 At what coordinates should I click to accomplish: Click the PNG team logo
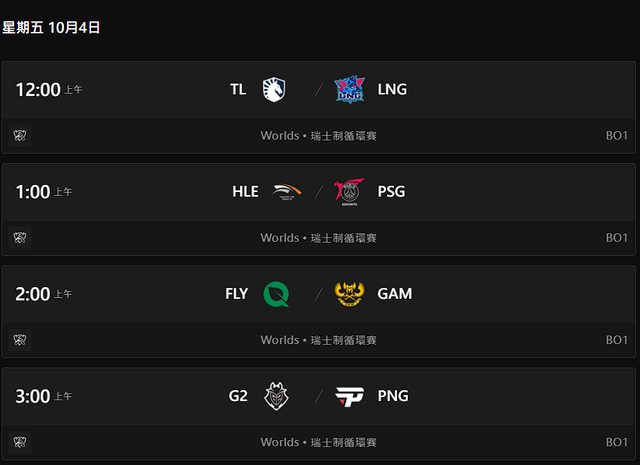[349, 396]
